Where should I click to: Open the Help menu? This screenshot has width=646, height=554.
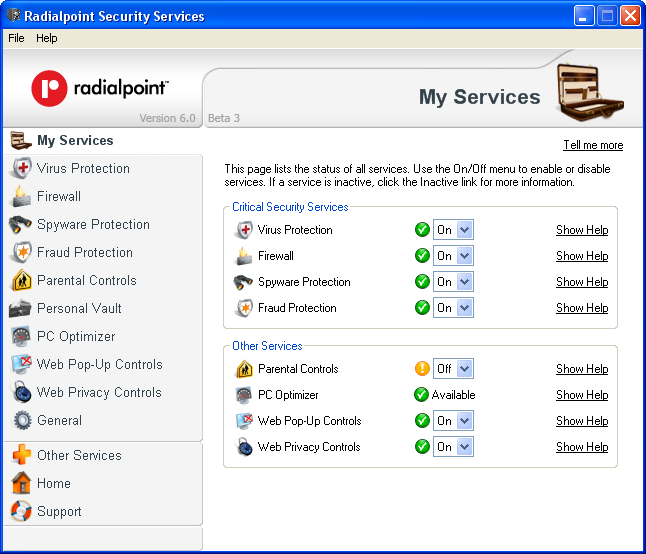(x=47, y=38)
